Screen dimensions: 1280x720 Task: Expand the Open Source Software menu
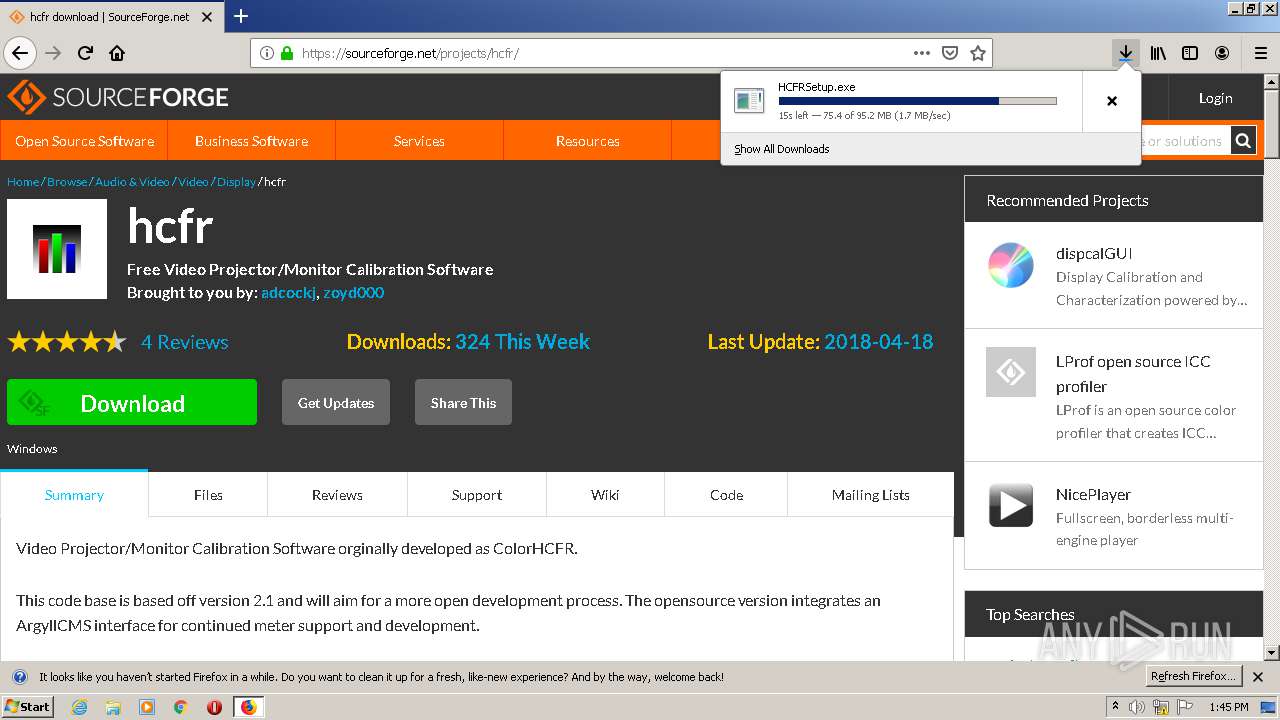84,141
